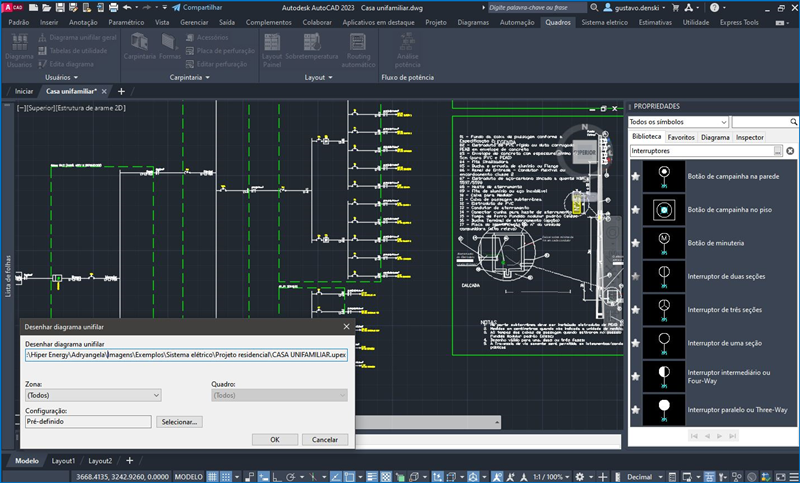The image size is (800, 483).
Task: Switch to the Favoritos tab
Action: [x=681, y=136]
